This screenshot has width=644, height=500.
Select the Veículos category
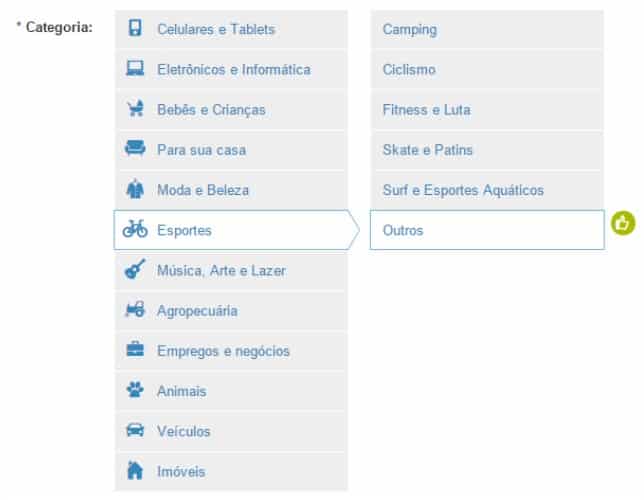click(231, 431)
